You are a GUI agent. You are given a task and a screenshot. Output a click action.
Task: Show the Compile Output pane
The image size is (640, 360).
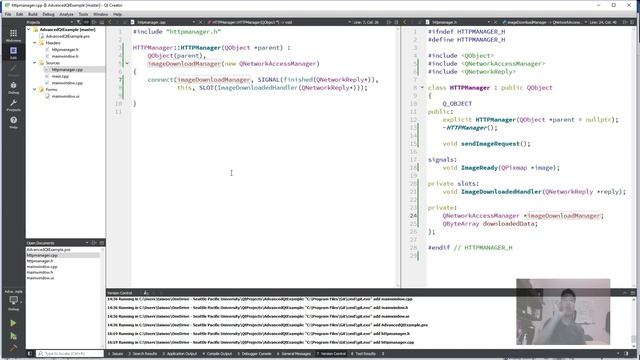[218, 353]
